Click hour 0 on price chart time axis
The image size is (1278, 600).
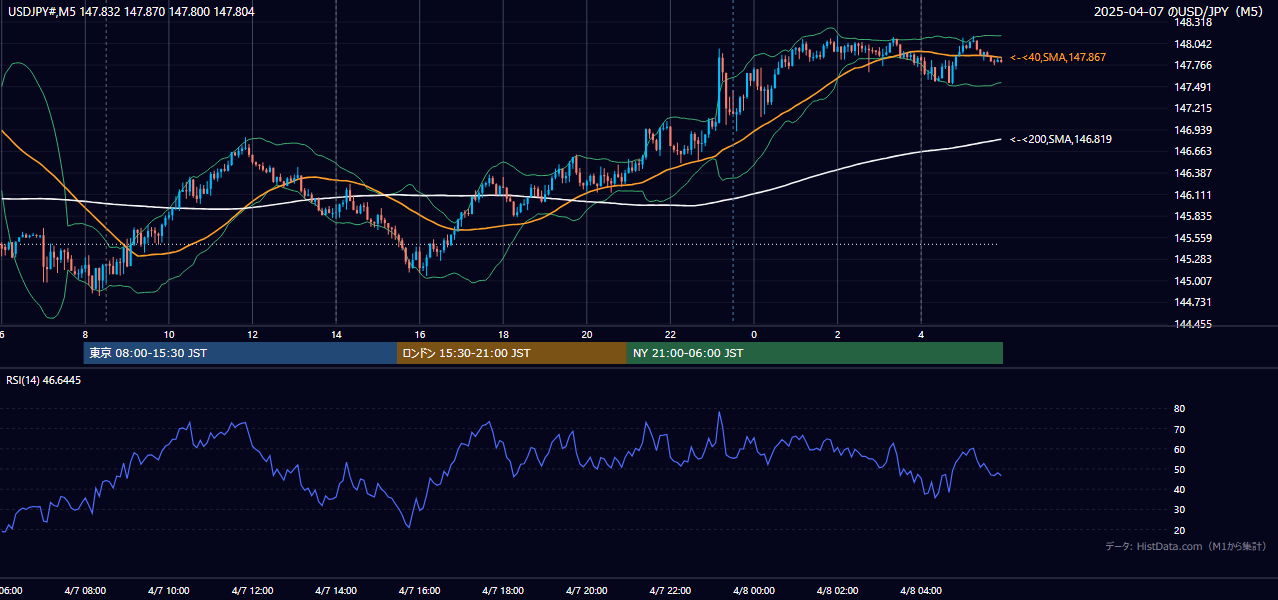(754, 334)
